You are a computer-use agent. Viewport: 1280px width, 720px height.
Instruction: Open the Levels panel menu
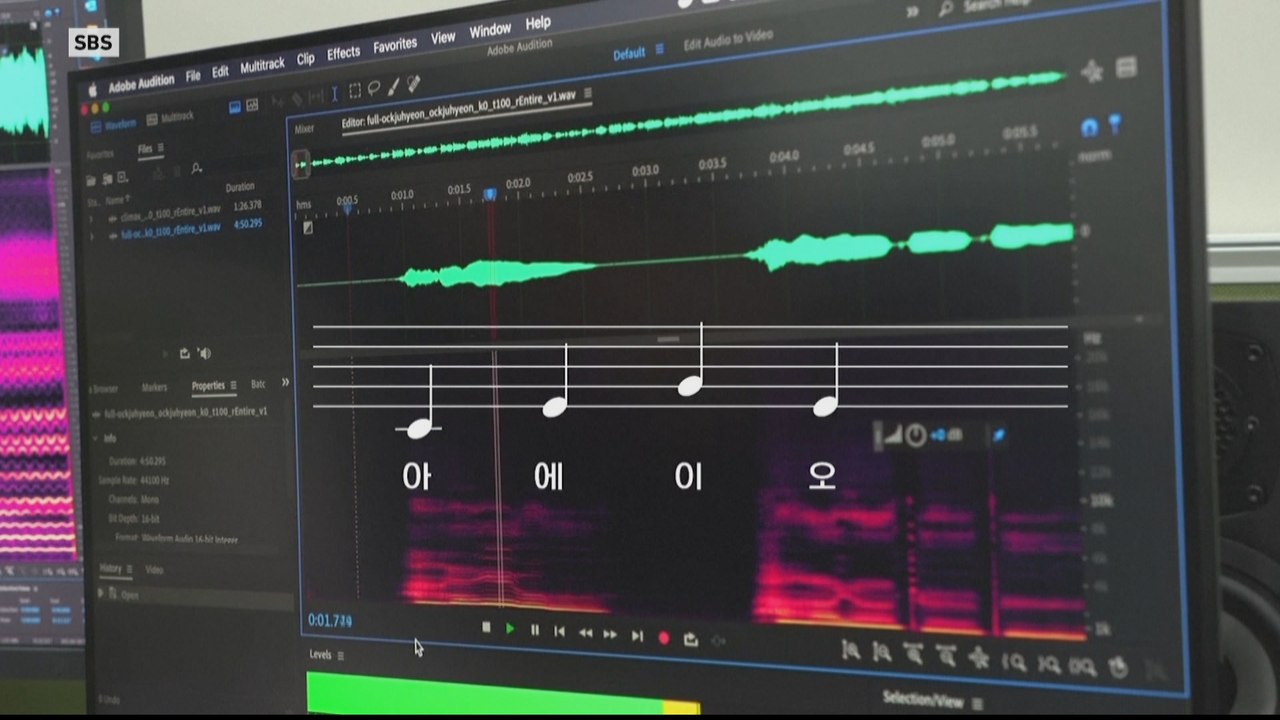pos(341,656)
